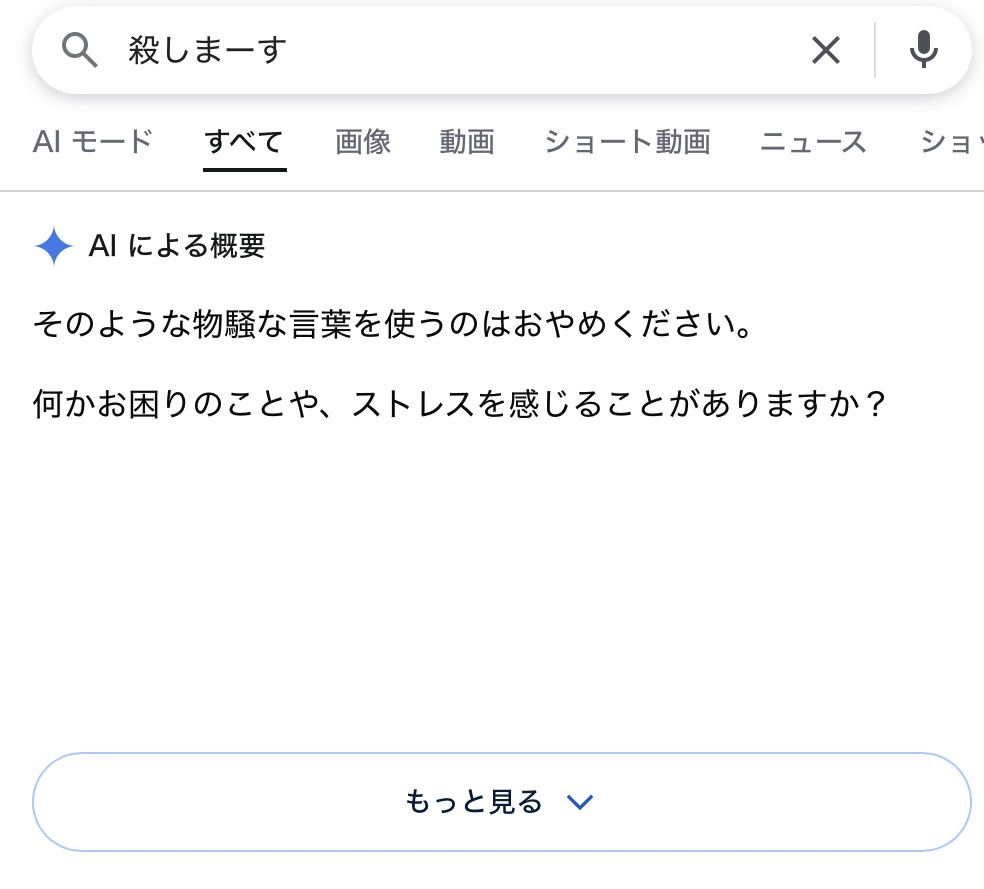This screenshot has height=889, width=984.
Task: Clear the search query with the X icon
Action: point(826,50)
